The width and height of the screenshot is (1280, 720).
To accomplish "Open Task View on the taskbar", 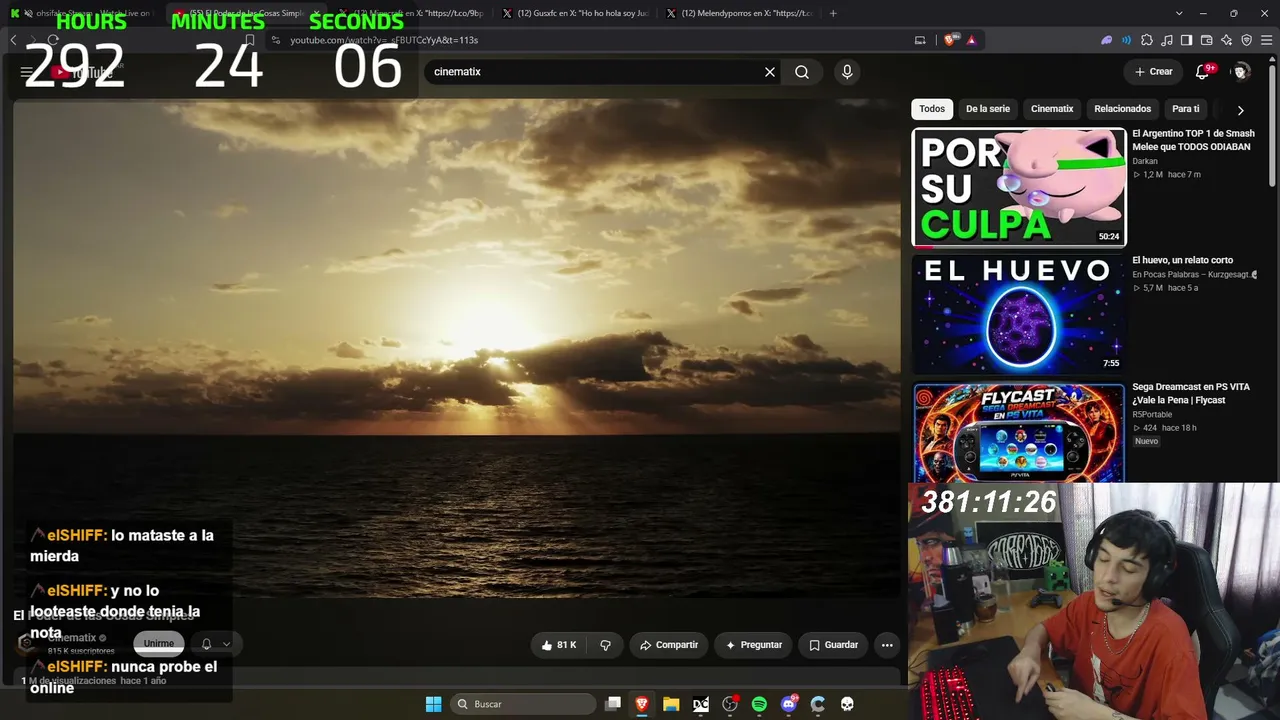I will coord(613,704).
